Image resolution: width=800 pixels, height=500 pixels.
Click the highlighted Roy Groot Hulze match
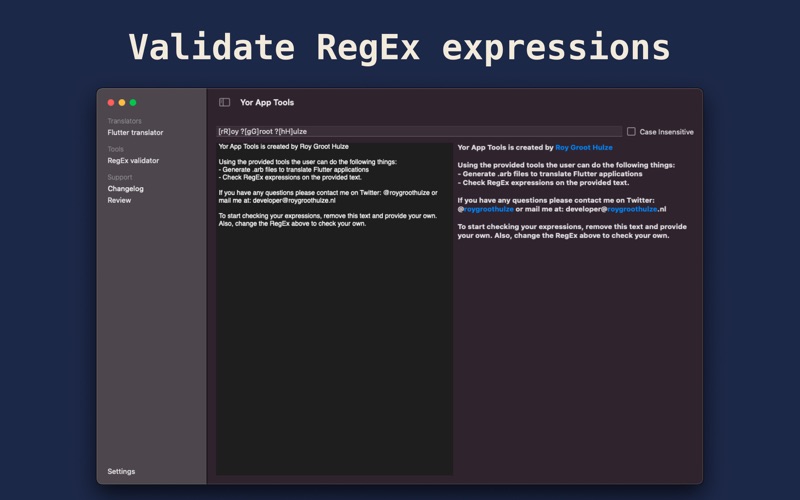(x=584, y=147)
